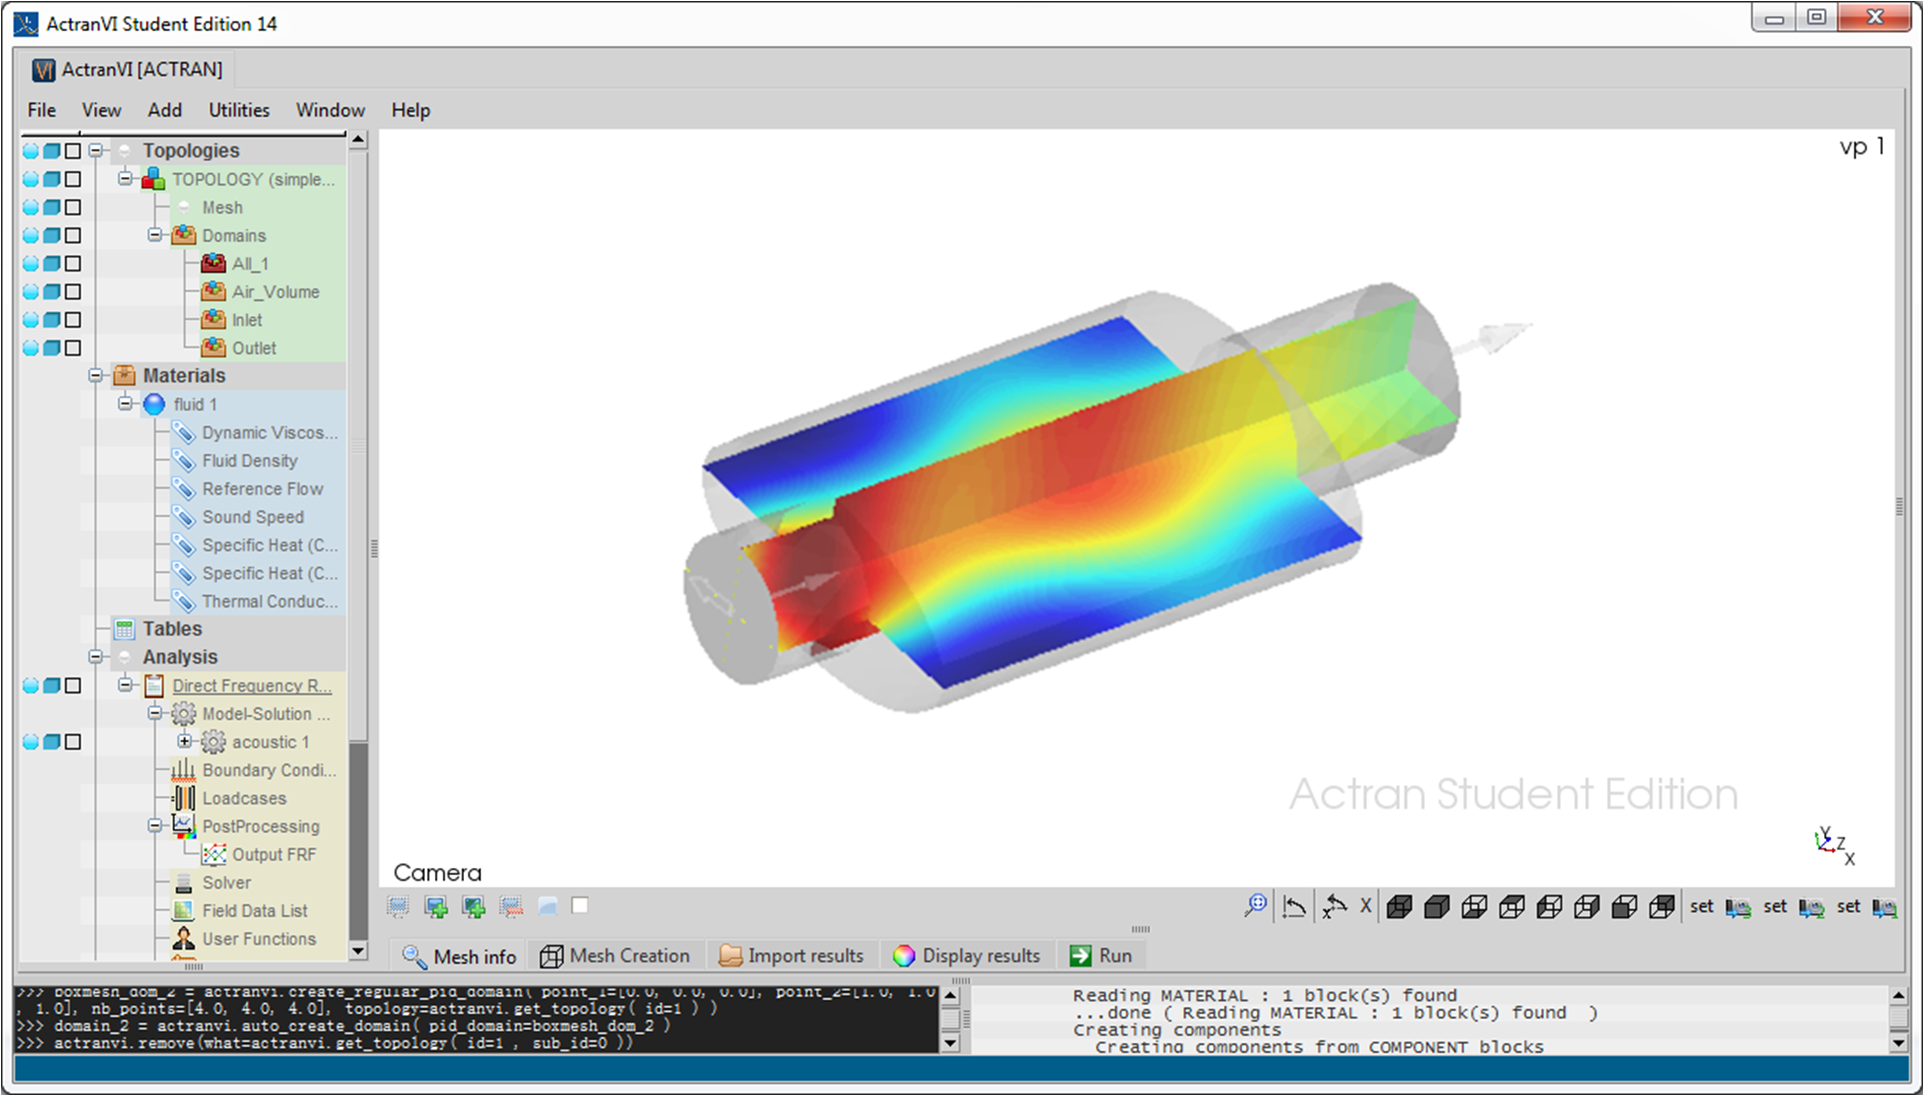
Task: Click the last wireframe cube view icon
Action: [x=1662, y=907]
